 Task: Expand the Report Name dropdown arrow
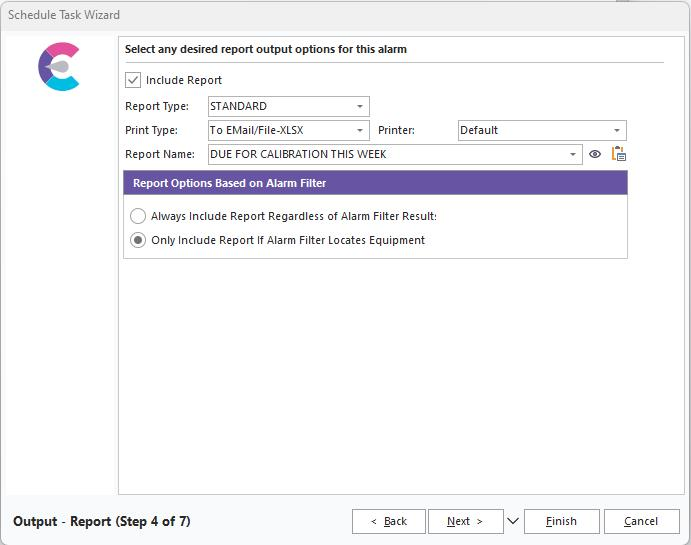point(574,154)
